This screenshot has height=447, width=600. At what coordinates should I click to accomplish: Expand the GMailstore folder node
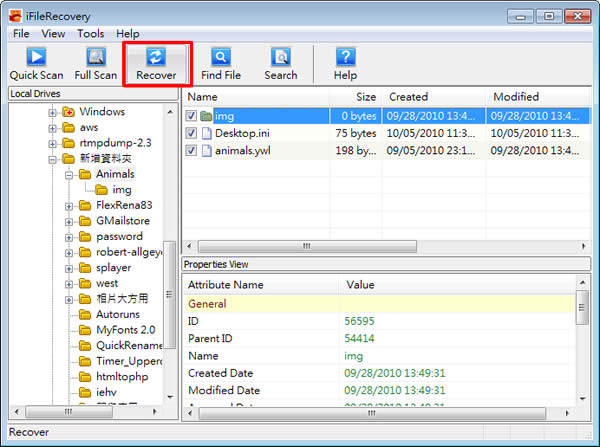(x=69, y=222)
